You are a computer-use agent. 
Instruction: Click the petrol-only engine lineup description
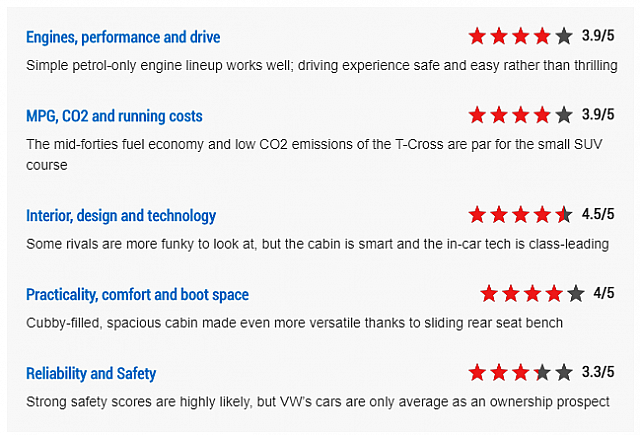[x=321, y=65]
